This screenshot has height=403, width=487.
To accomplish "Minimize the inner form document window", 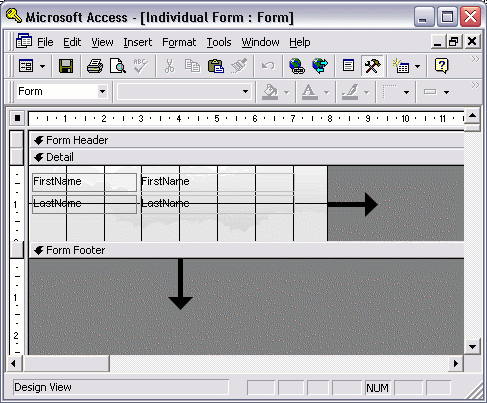I will 438,42.
